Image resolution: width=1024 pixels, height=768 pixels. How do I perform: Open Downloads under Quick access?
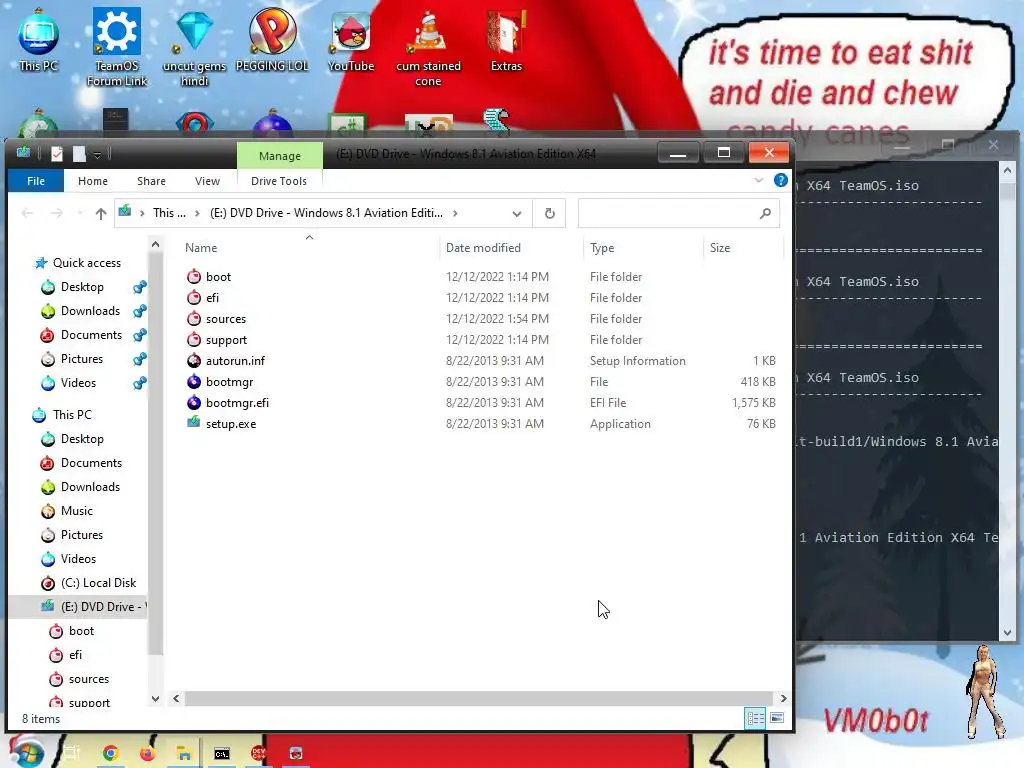point(90,311)
